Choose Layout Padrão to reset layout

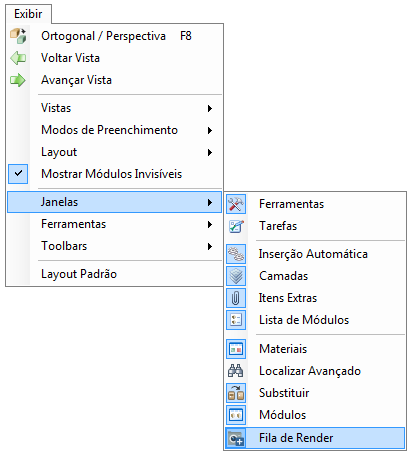[114, 274]
